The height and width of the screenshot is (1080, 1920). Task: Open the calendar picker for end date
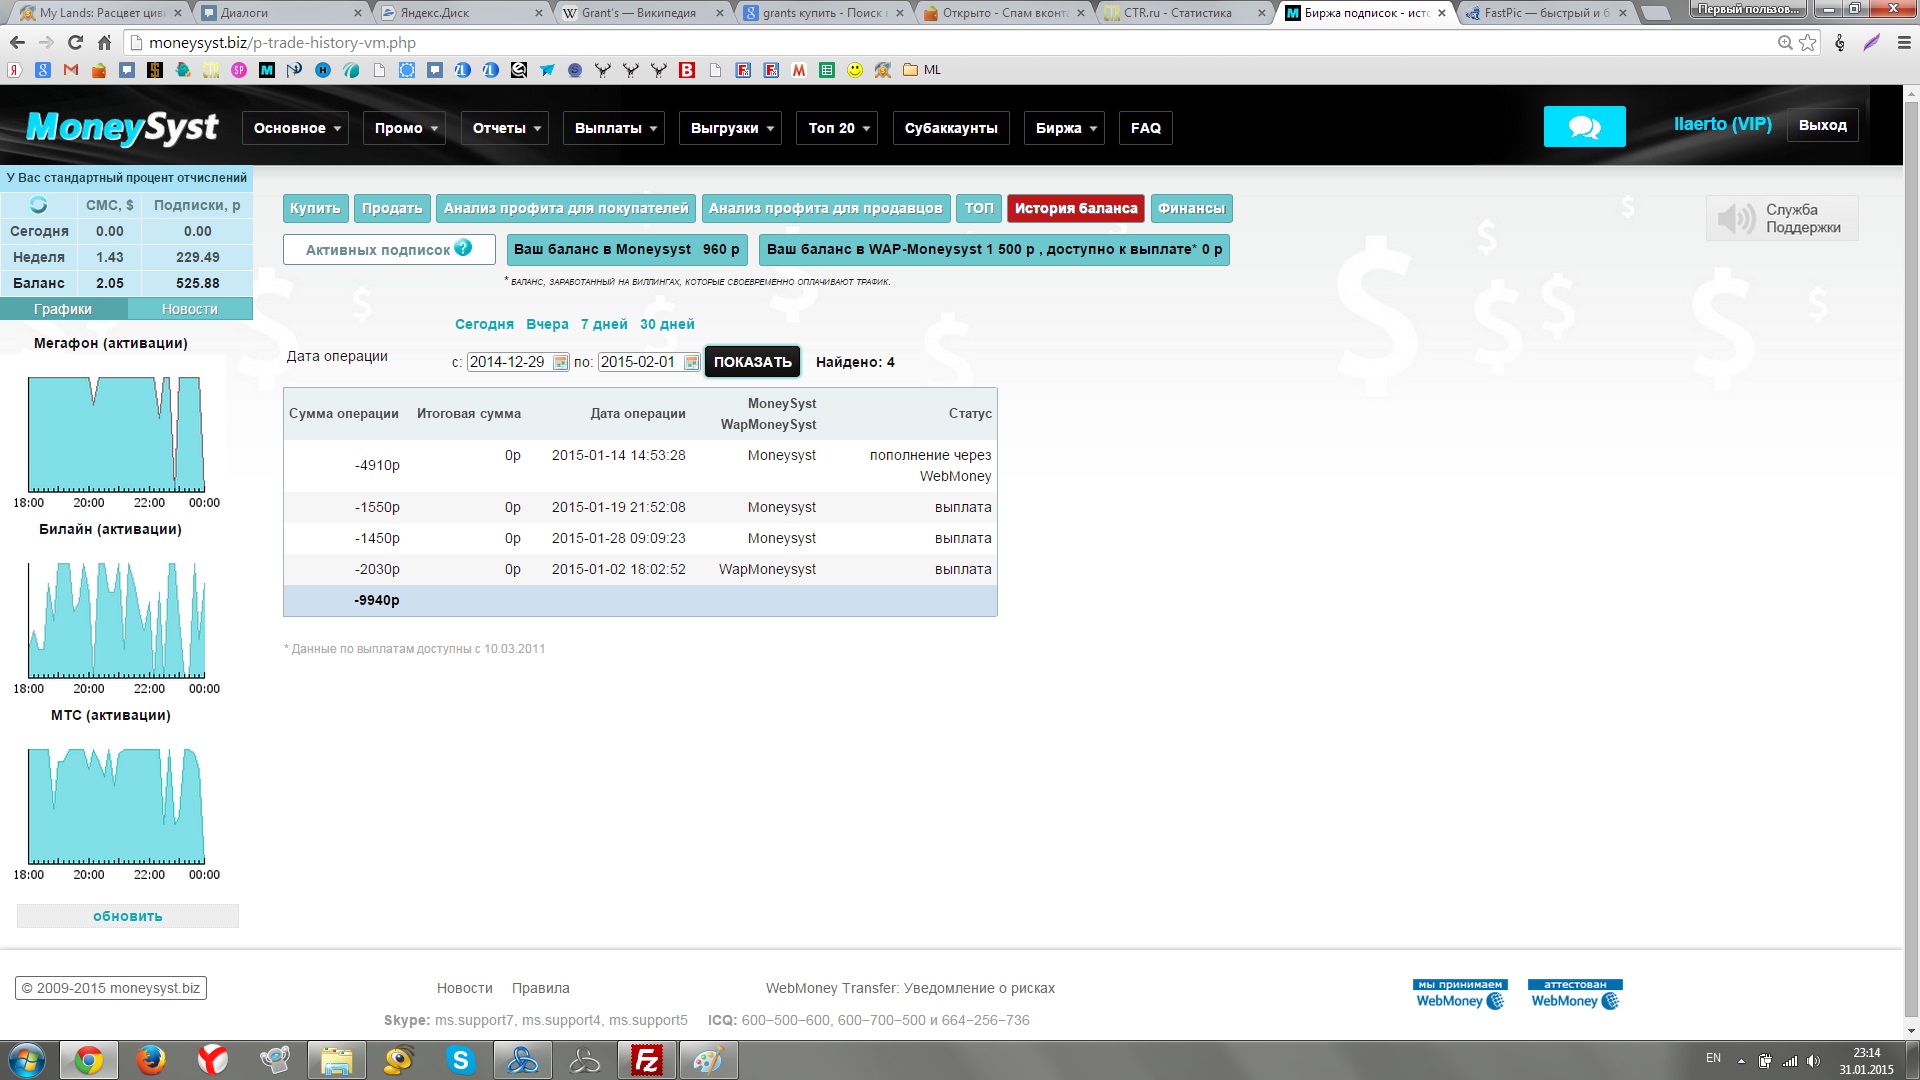coord(691,362)
